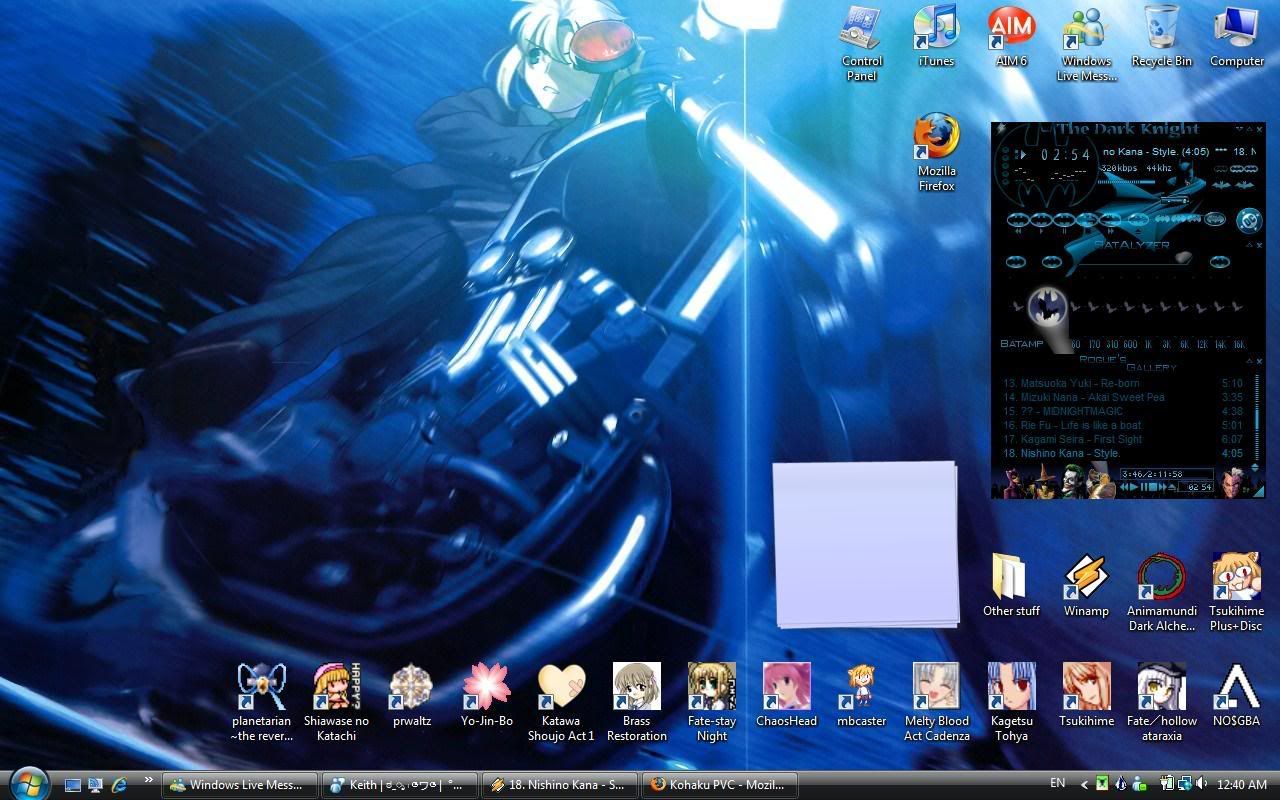The width and height of the screenshot is (1280, 800).
Task: Open the AIM 6 desktop icon
Action: (1011, 30)
